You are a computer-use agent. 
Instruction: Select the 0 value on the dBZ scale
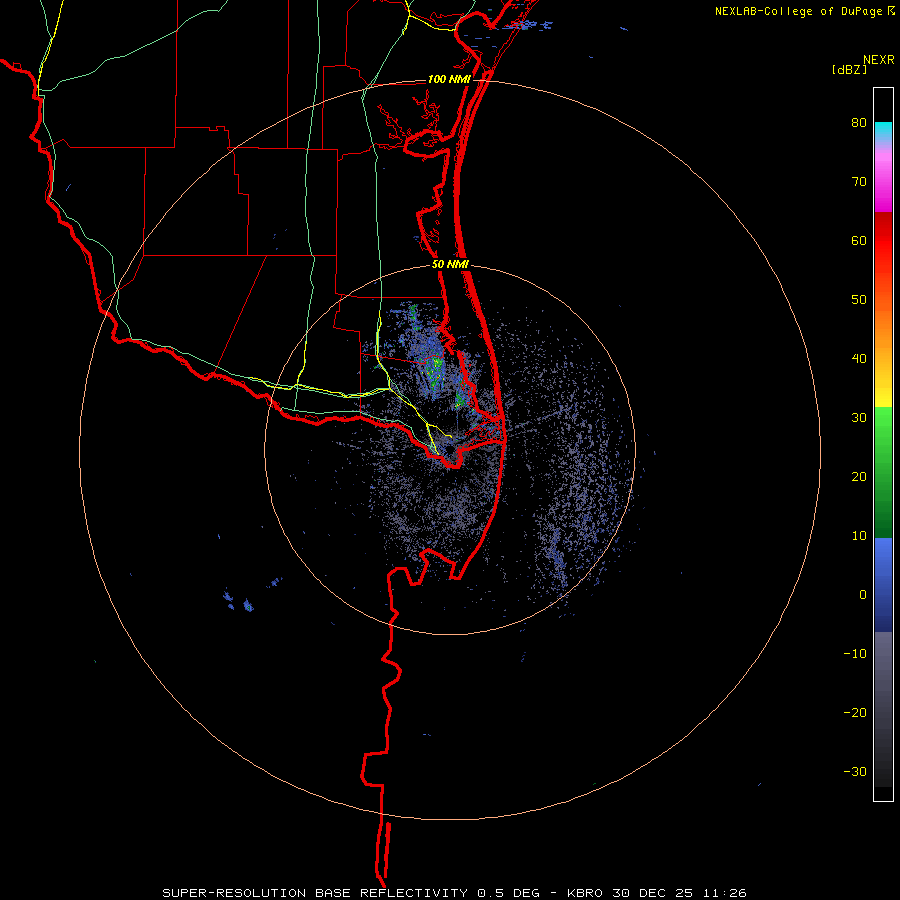point(863,595)
